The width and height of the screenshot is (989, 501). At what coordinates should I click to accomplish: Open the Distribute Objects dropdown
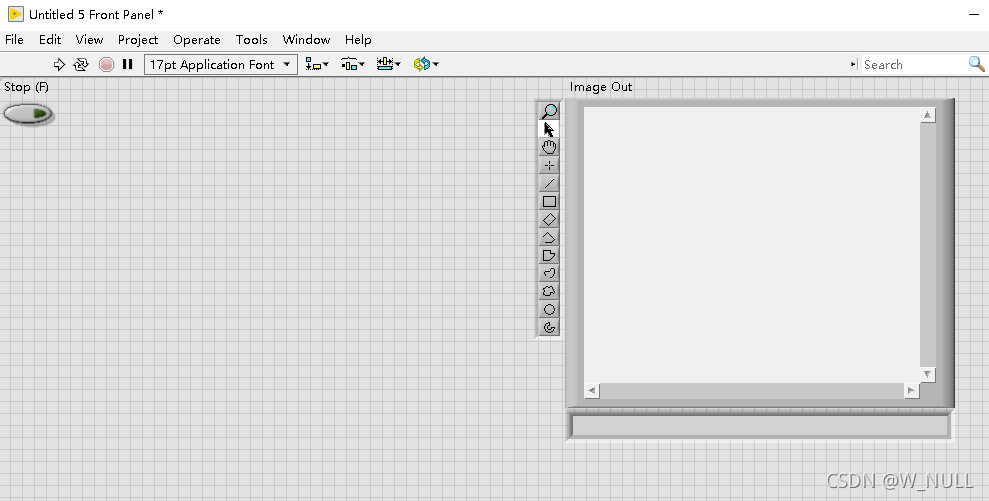tap(353, 64)
